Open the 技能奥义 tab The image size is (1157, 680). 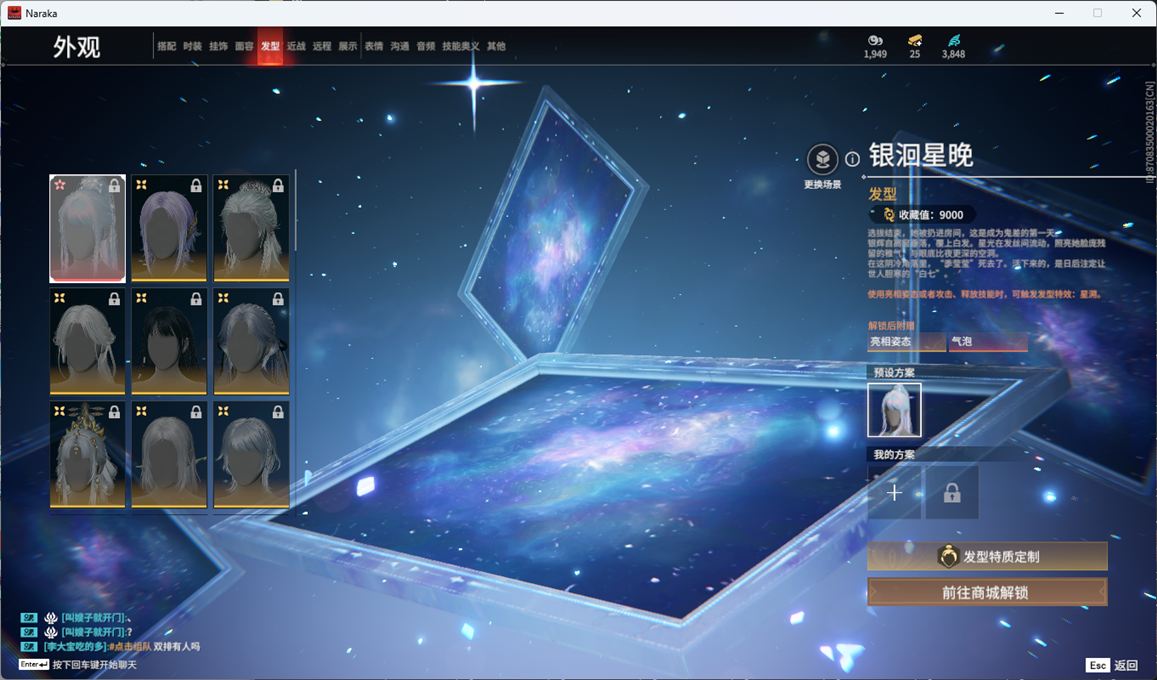460,46
